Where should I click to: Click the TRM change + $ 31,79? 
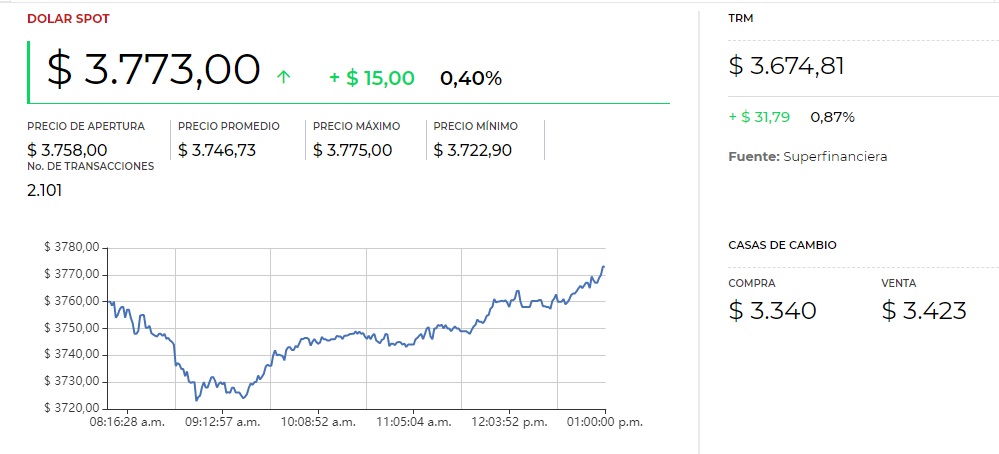coord(759,117)
